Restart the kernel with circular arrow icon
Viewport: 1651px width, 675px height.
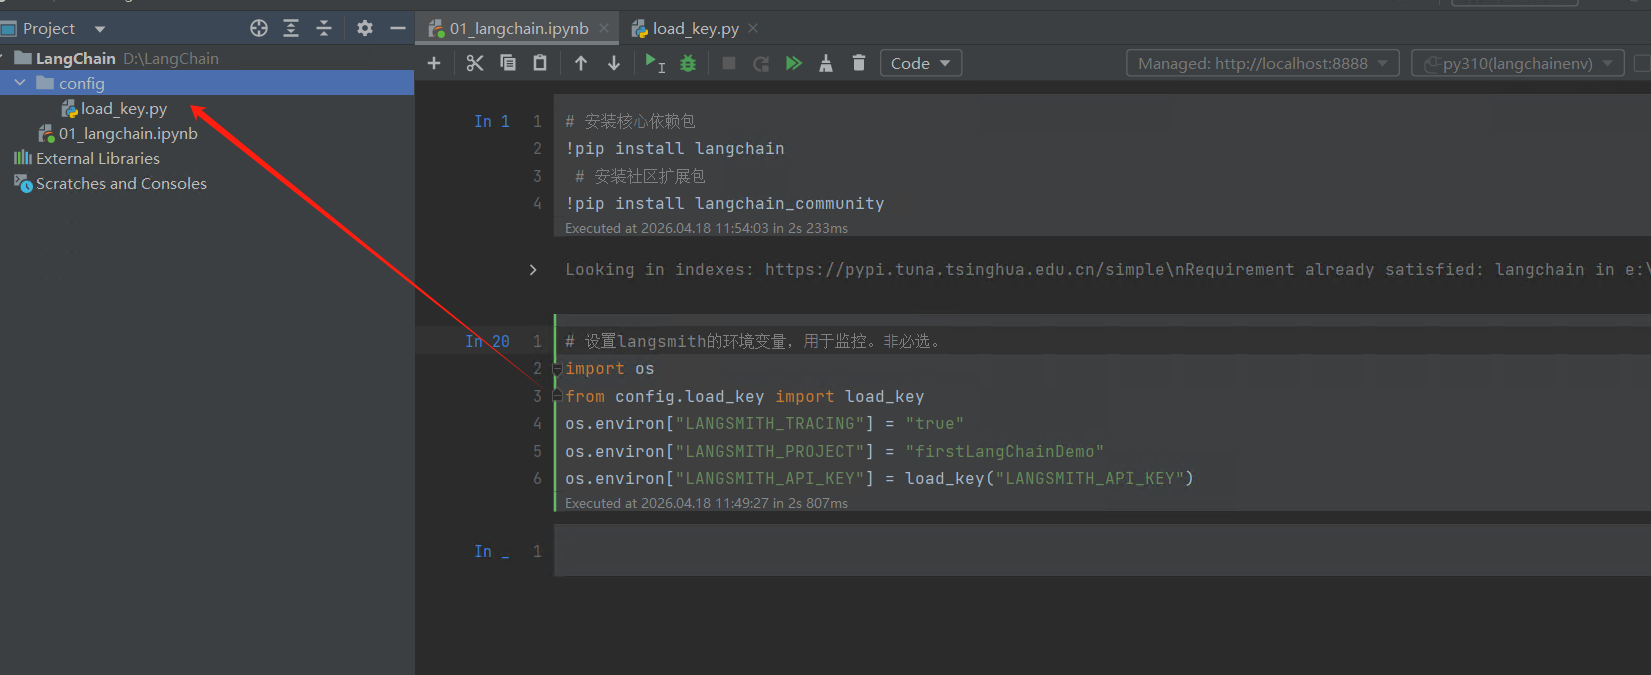(761, 63)
